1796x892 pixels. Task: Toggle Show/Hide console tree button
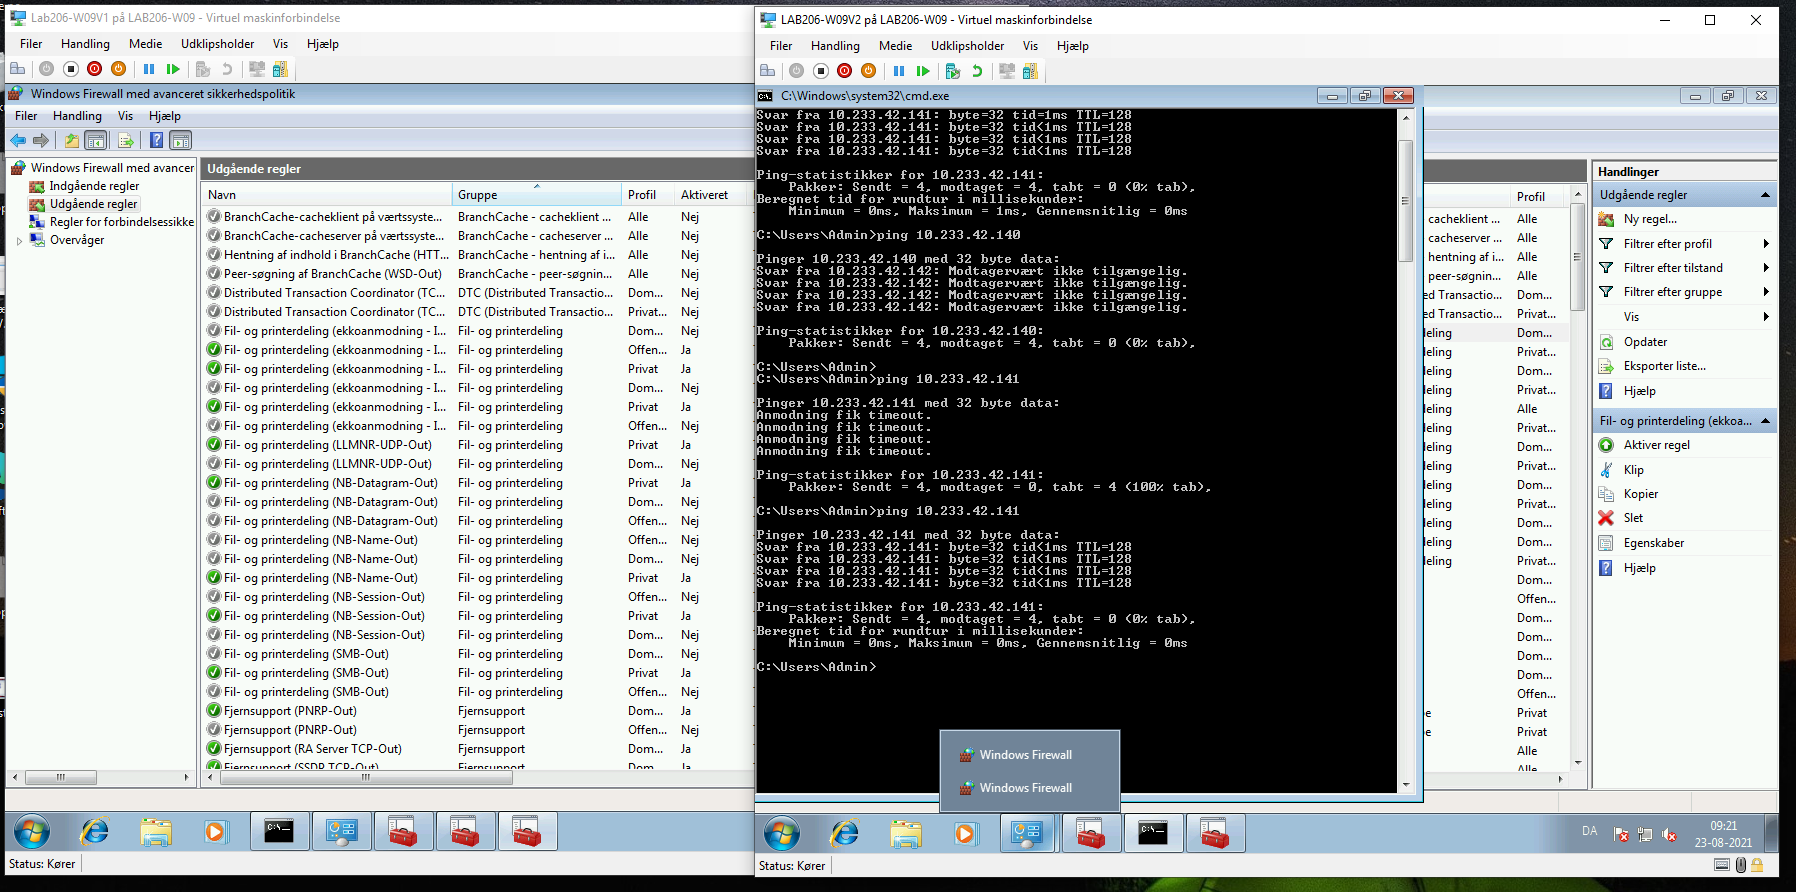(x=96, y=140)
